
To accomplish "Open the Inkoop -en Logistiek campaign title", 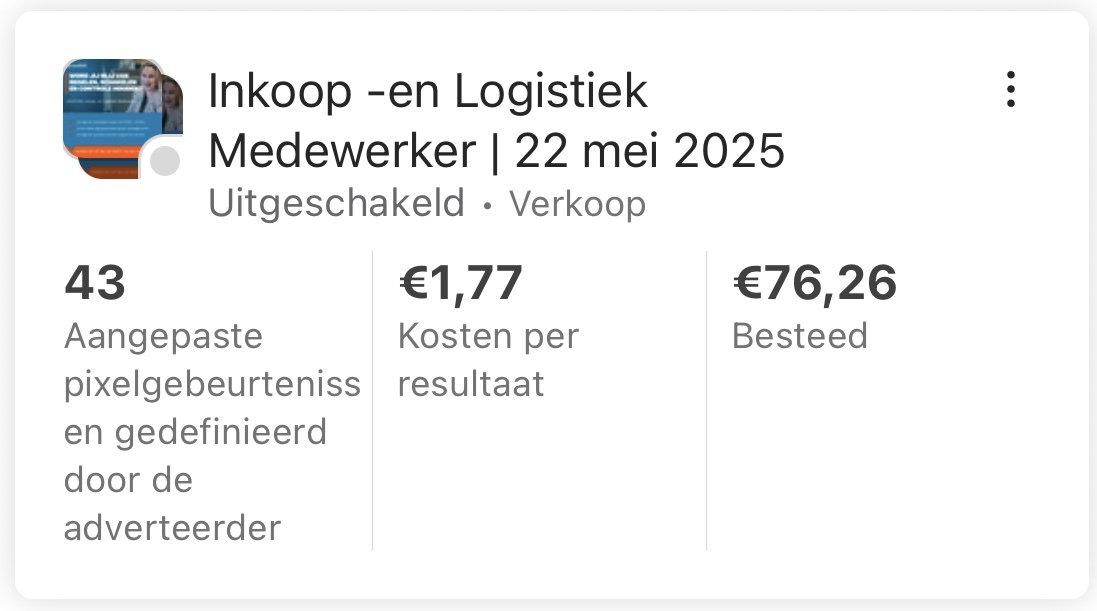I will click(x=428, y=93).
